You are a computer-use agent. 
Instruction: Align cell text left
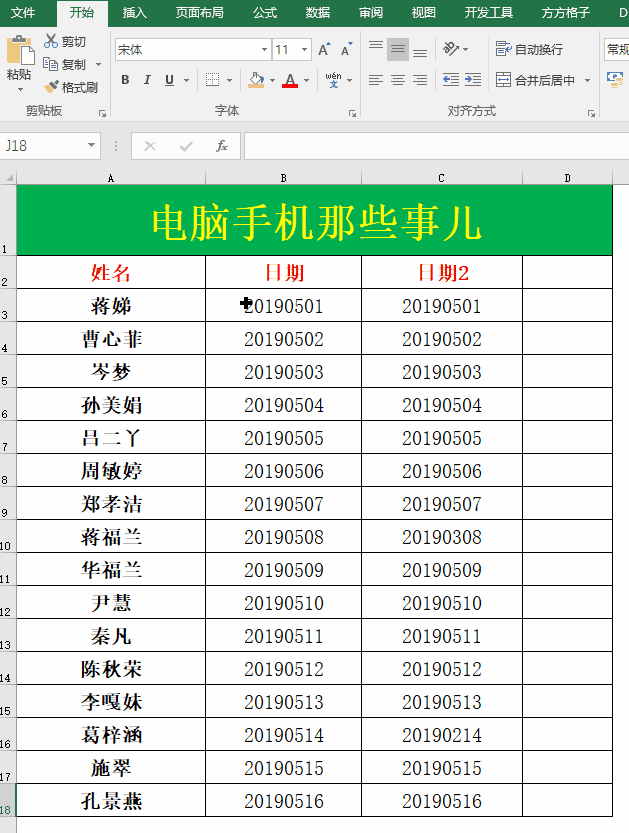point(376,80)
